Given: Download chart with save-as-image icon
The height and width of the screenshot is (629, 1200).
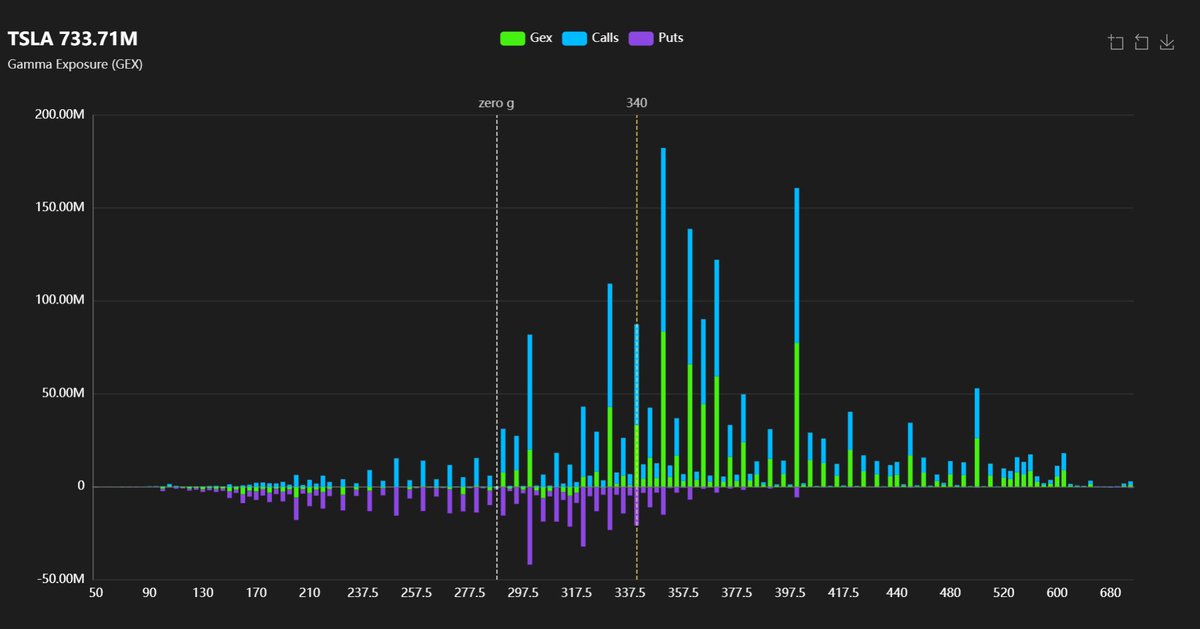Looking at the screenshot, I should (1166, 42).
